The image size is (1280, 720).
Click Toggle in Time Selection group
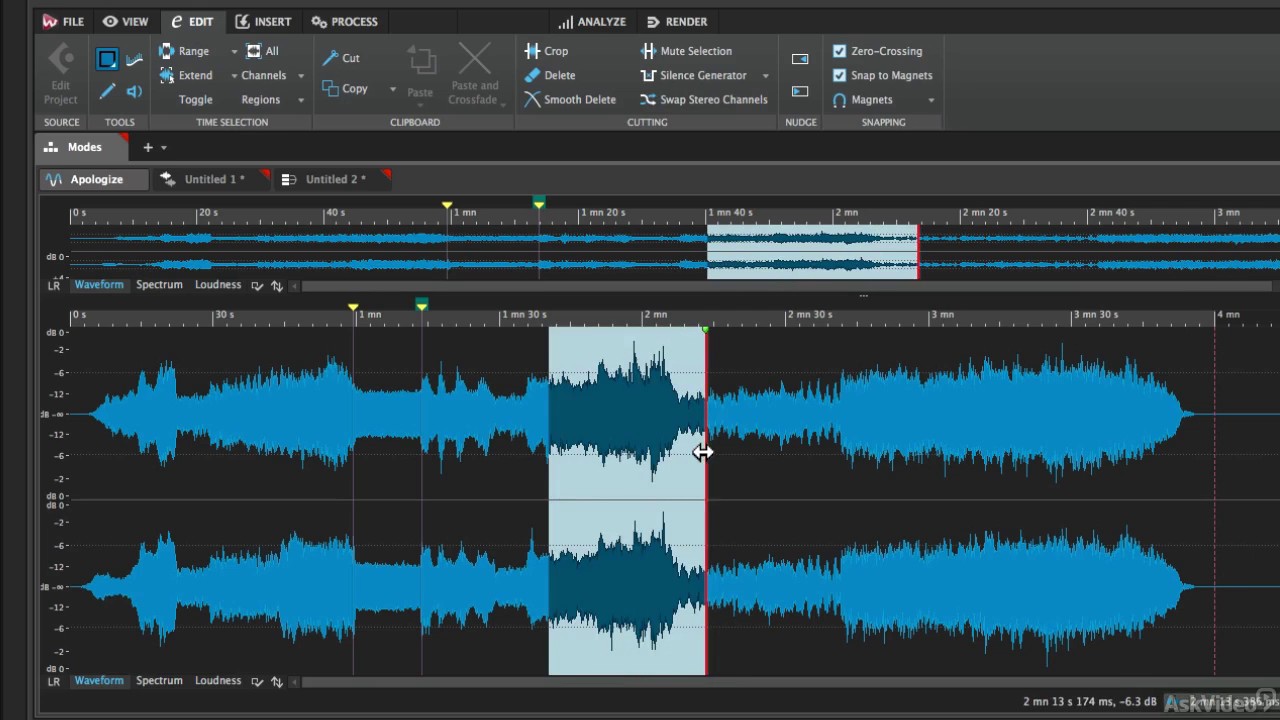[196, 99]
